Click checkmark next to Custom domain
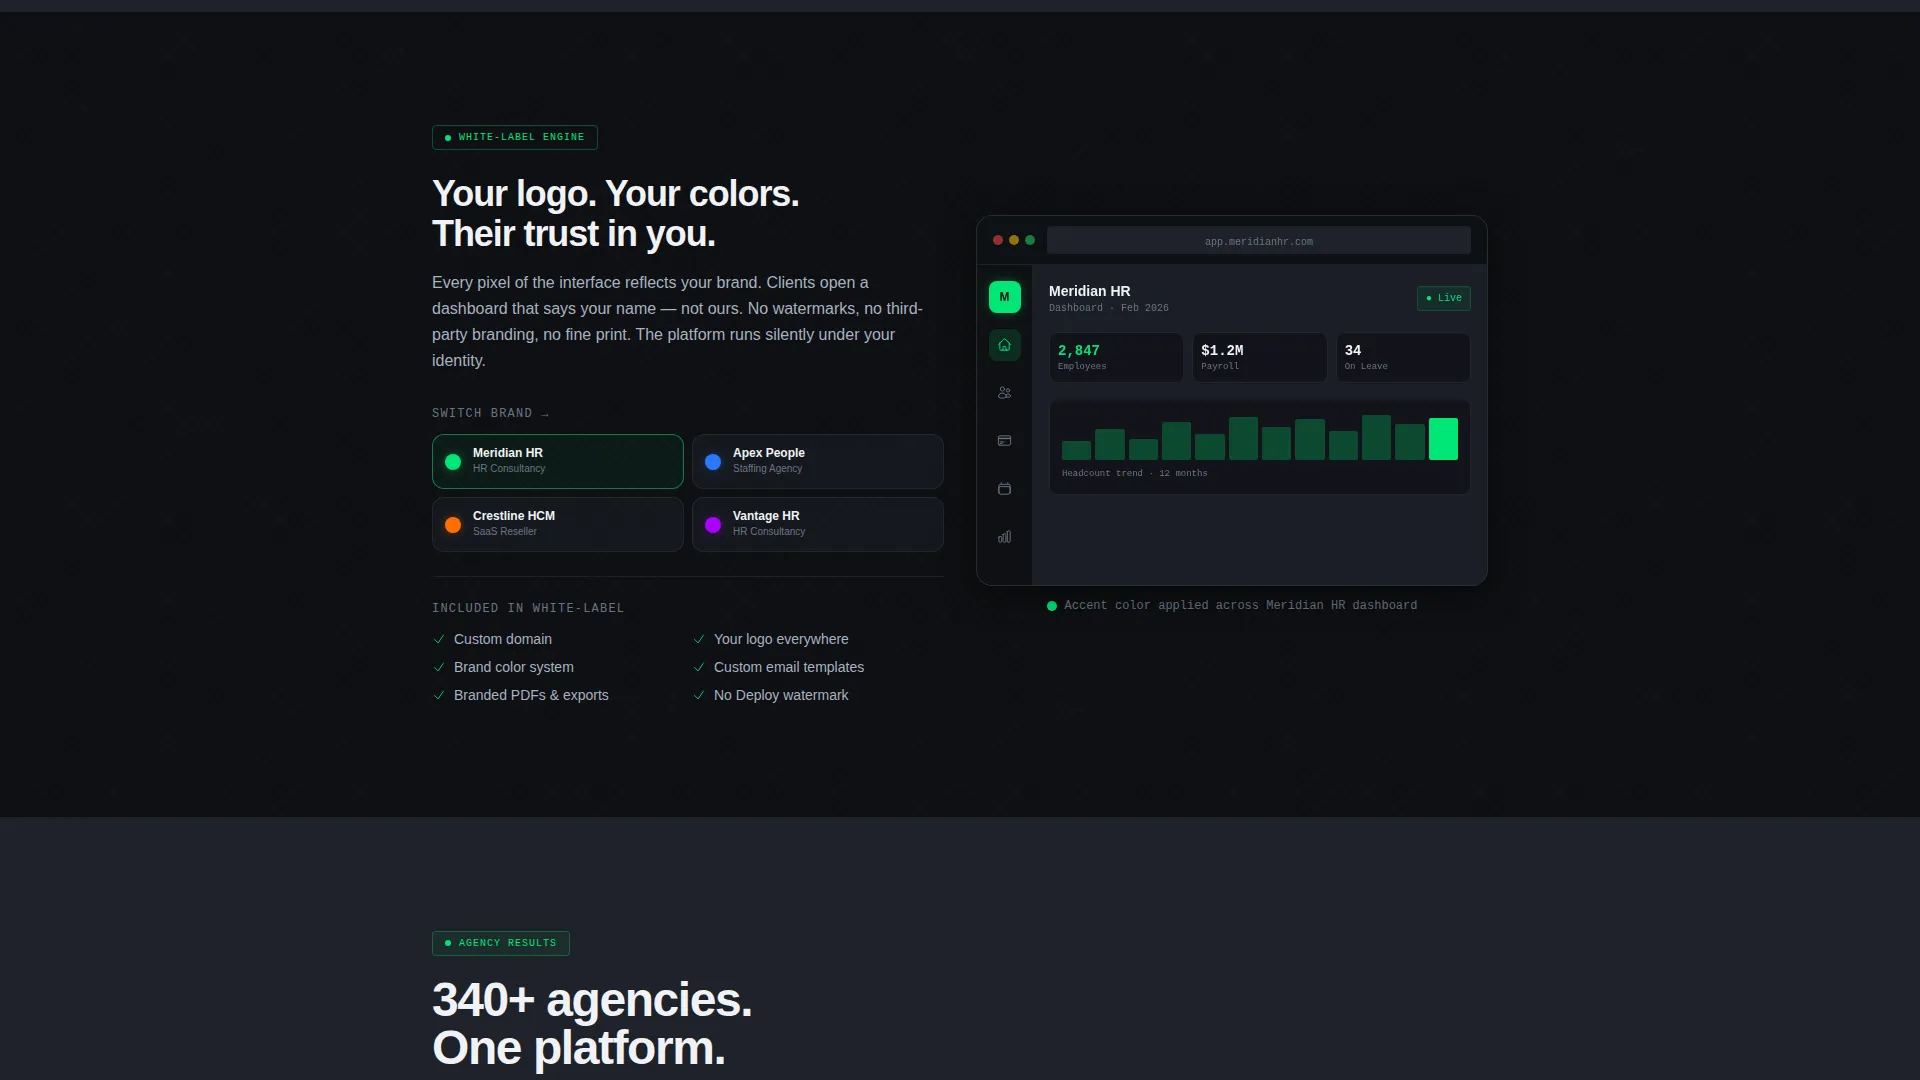This screenshot has width=1920, height=1080. tap(439, 639)
